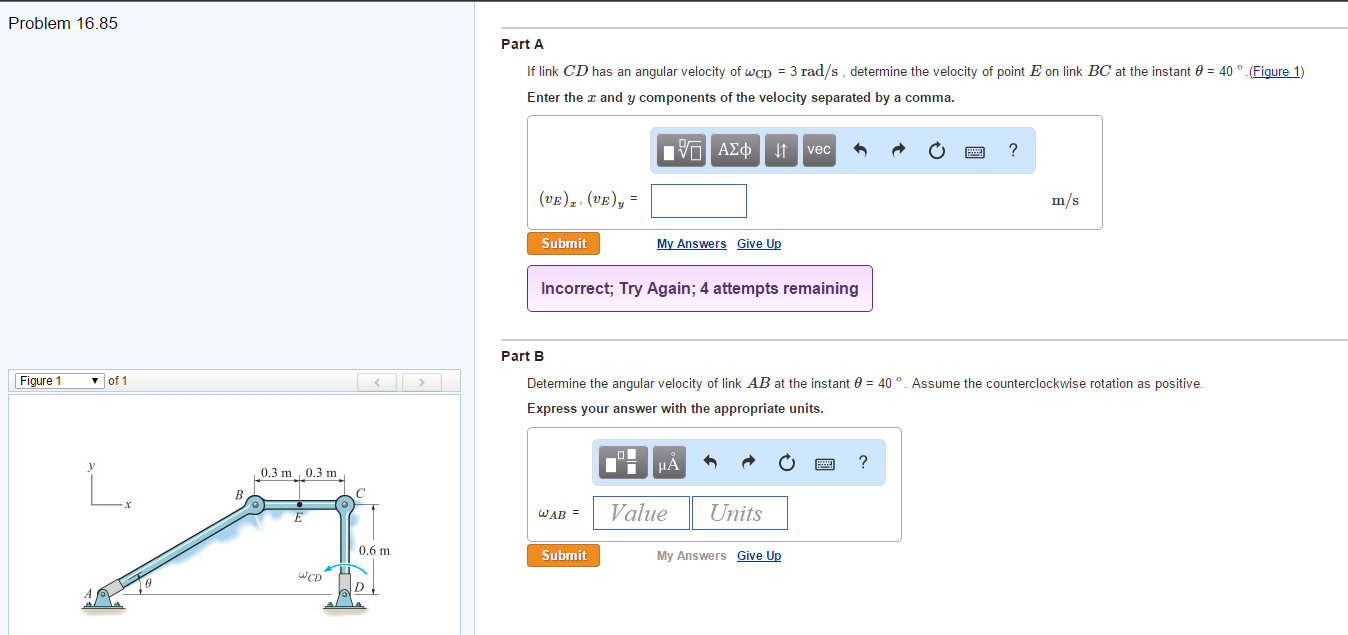The image size is (1348, 635).
Task: Submit the Part A answer
Action: pos(563,243)
